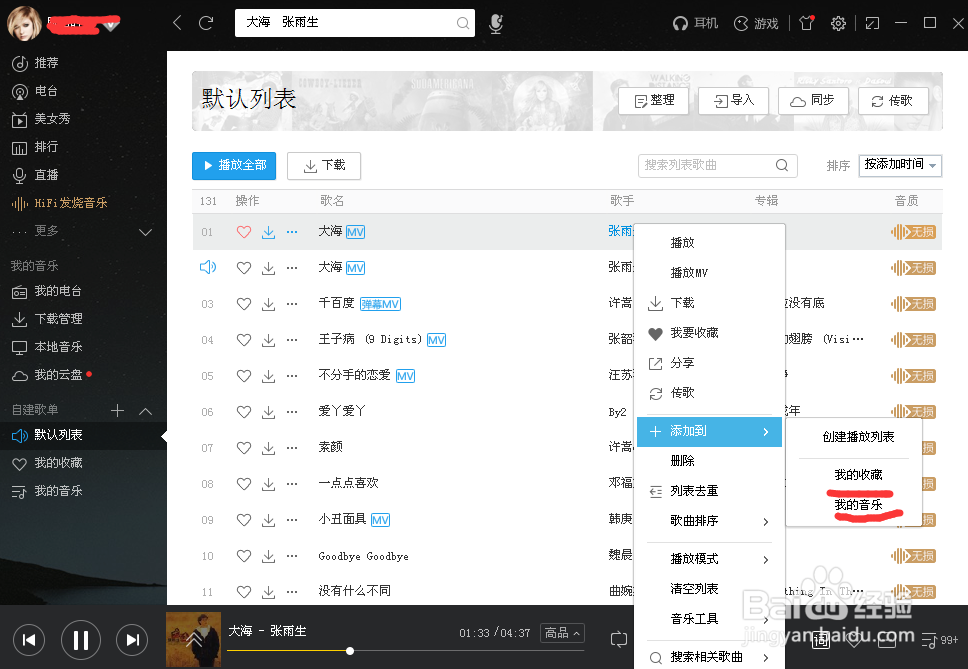Click the 下载 download all button

coord(324,165)
